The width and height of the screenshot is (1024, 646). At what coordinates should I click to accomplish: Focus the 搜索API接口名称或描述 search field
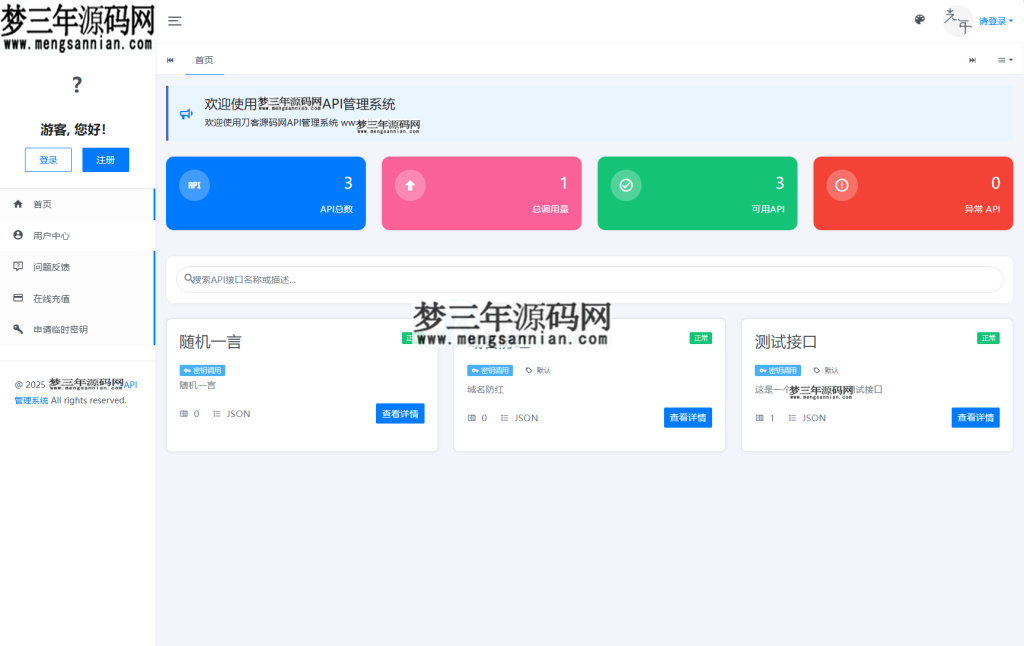589,280
